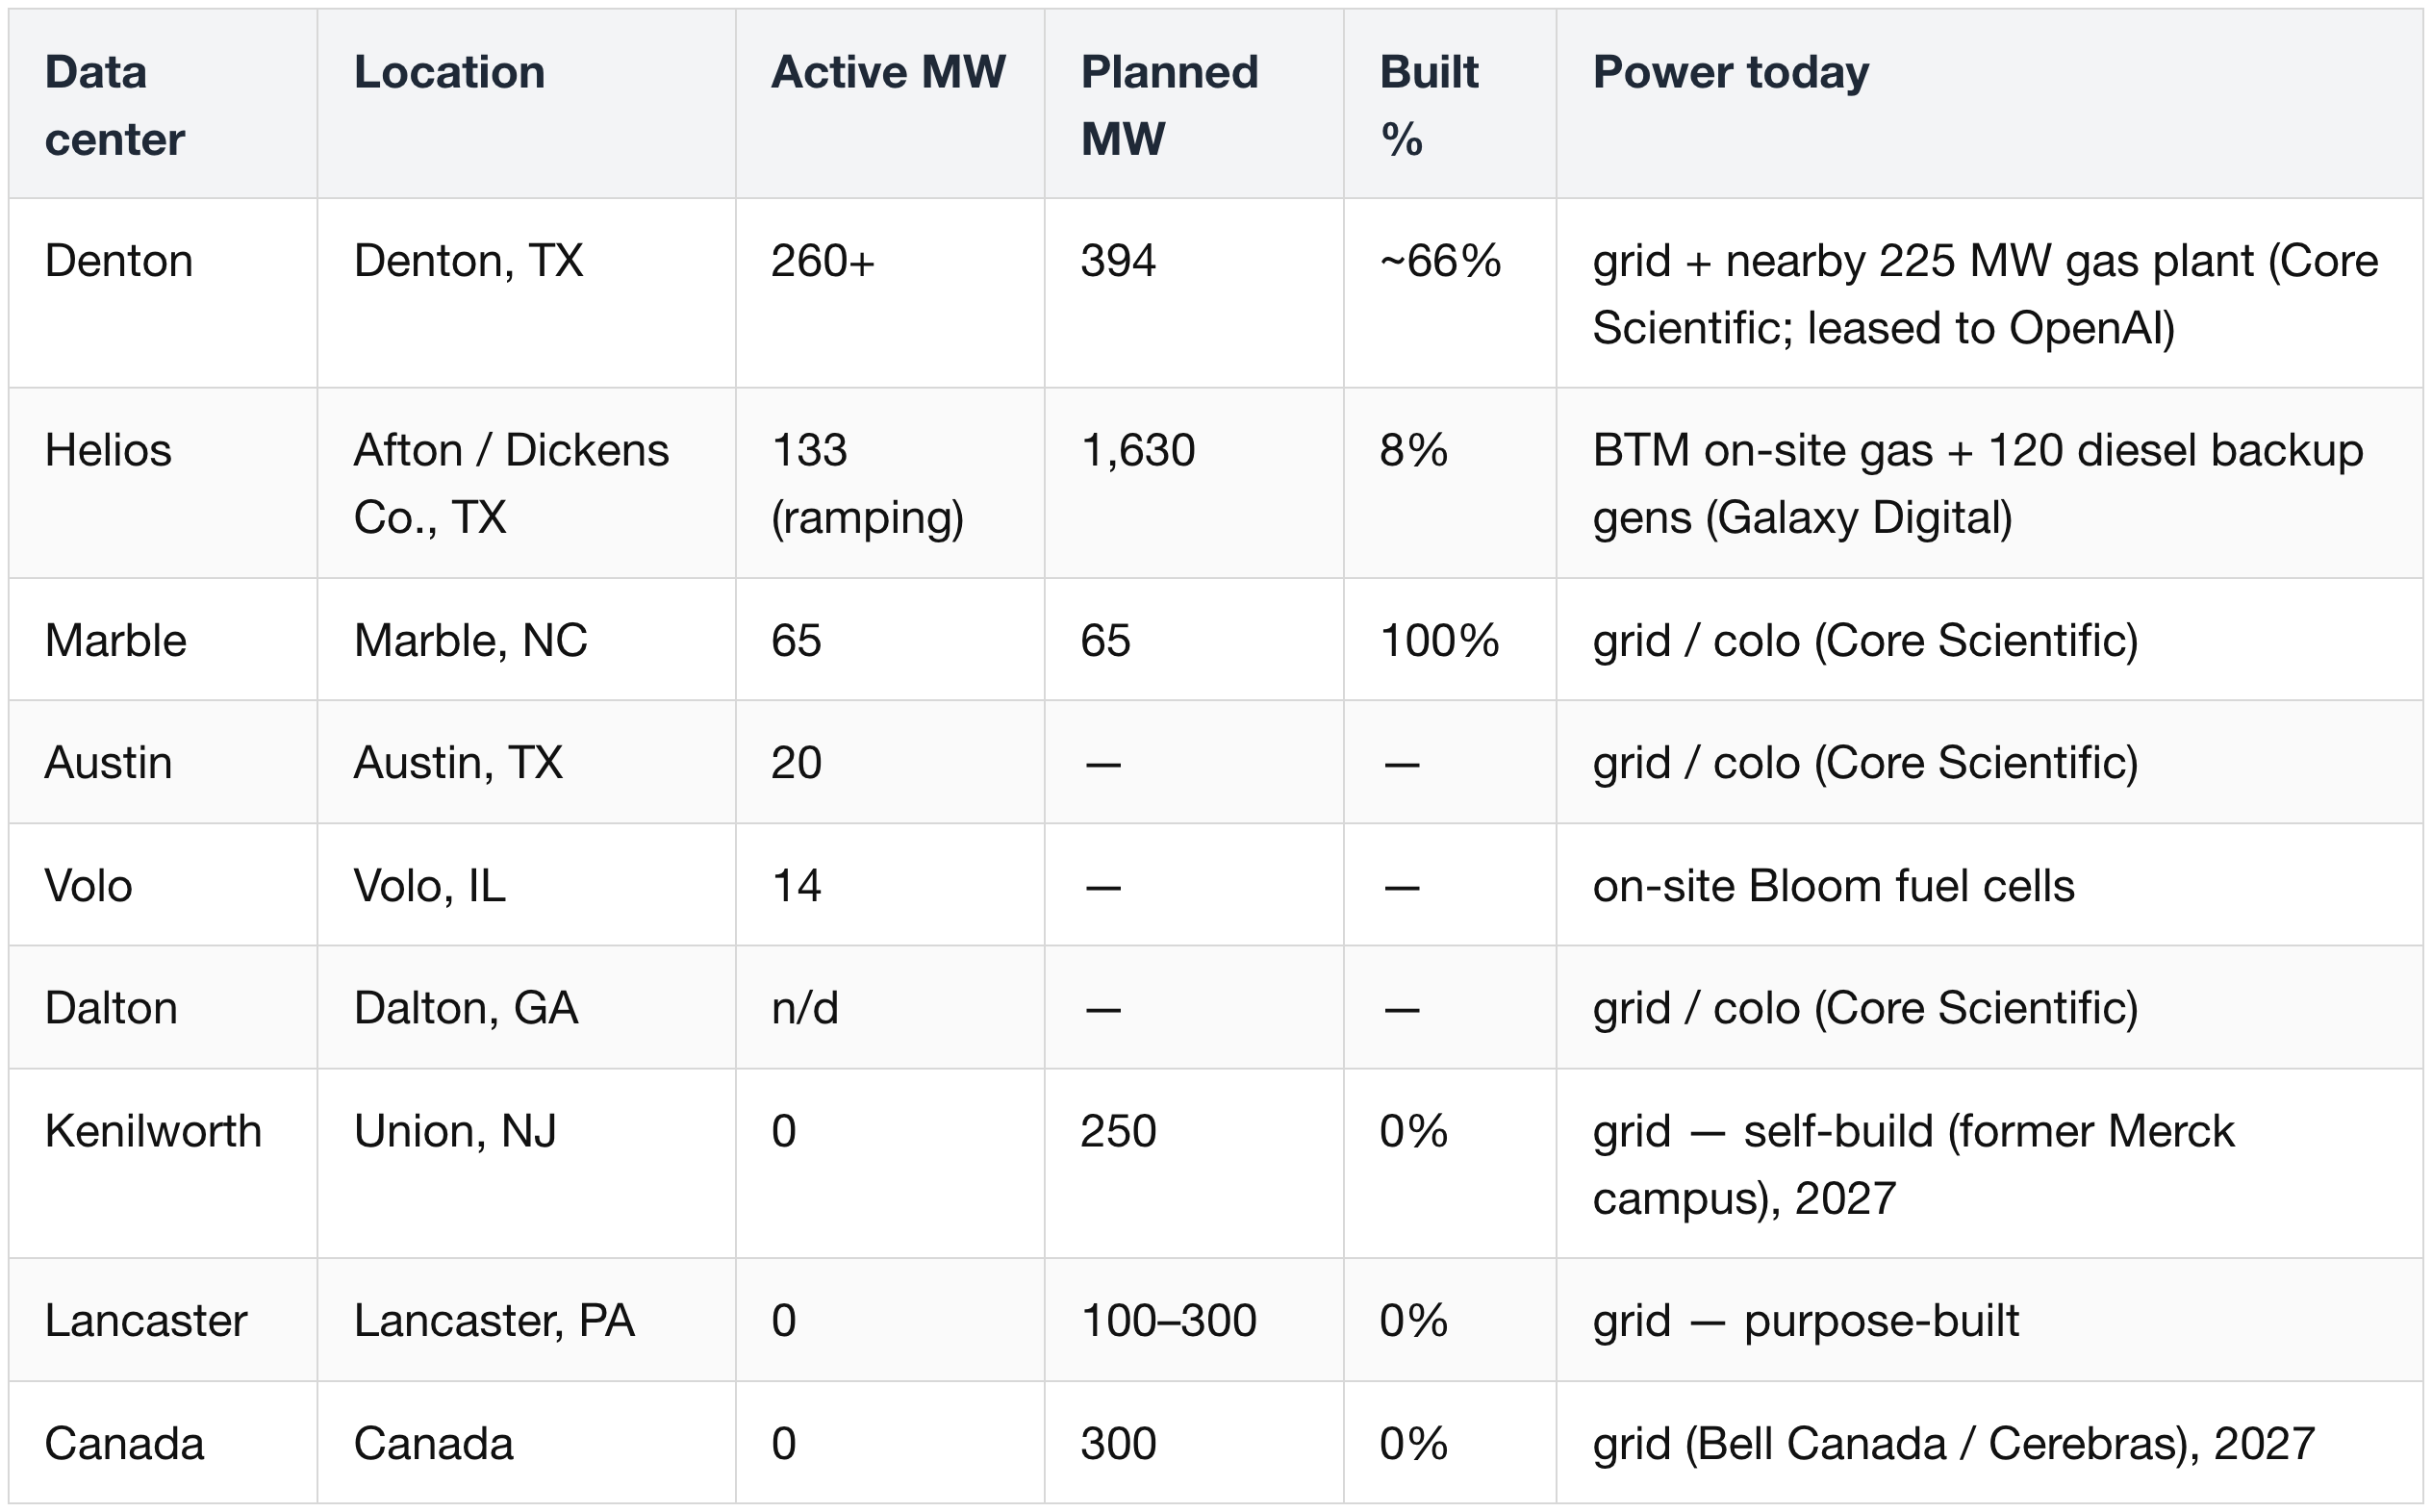Select the Lancaster, PA location cell

(x=526, y=1320)
